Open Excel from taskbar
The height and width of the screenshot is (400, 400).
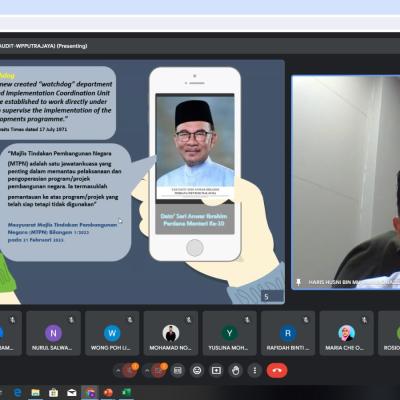(x=126, y=393)
